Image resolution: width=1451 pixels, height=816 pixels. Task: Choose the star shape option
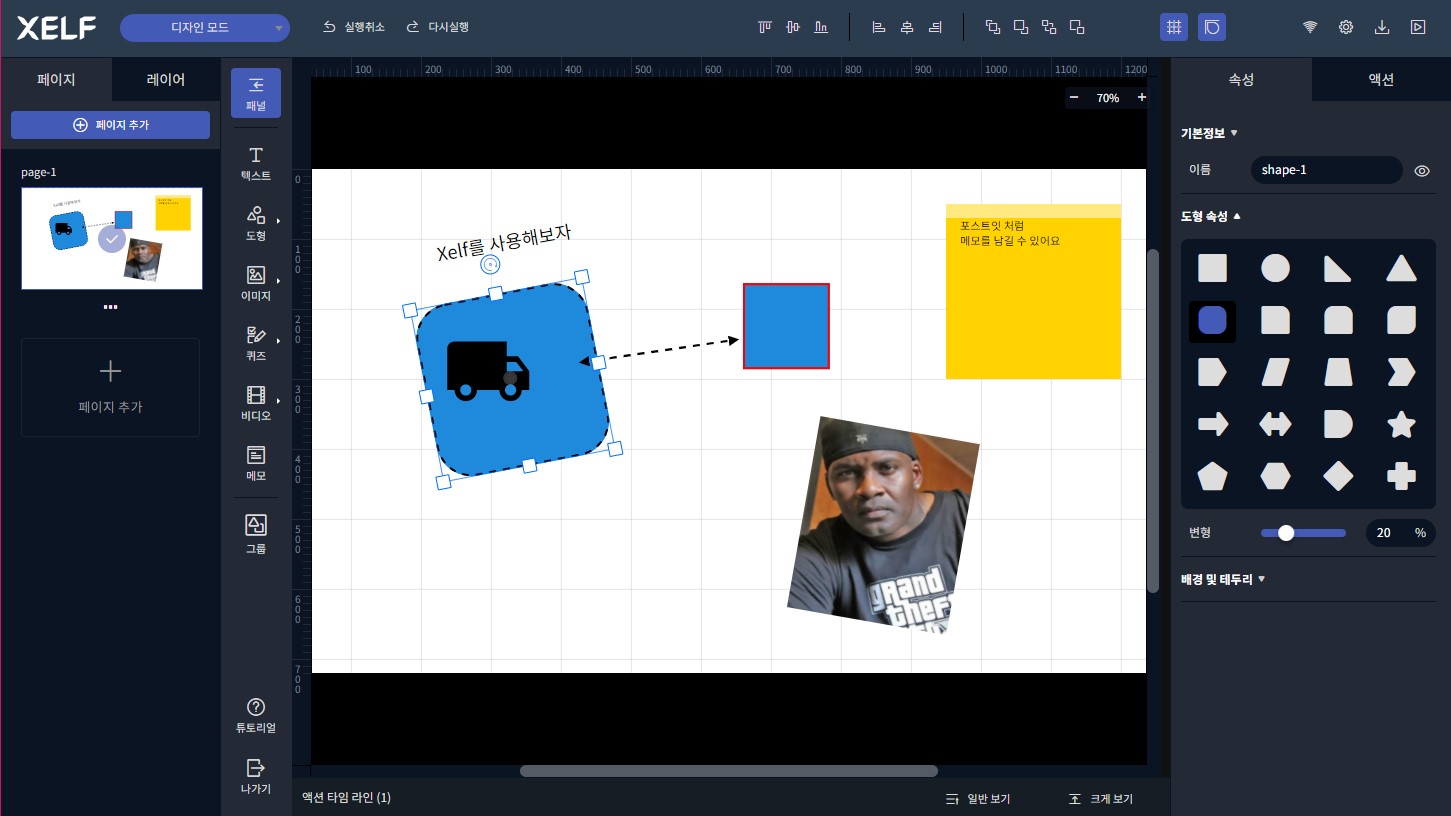click(1401, 424)
